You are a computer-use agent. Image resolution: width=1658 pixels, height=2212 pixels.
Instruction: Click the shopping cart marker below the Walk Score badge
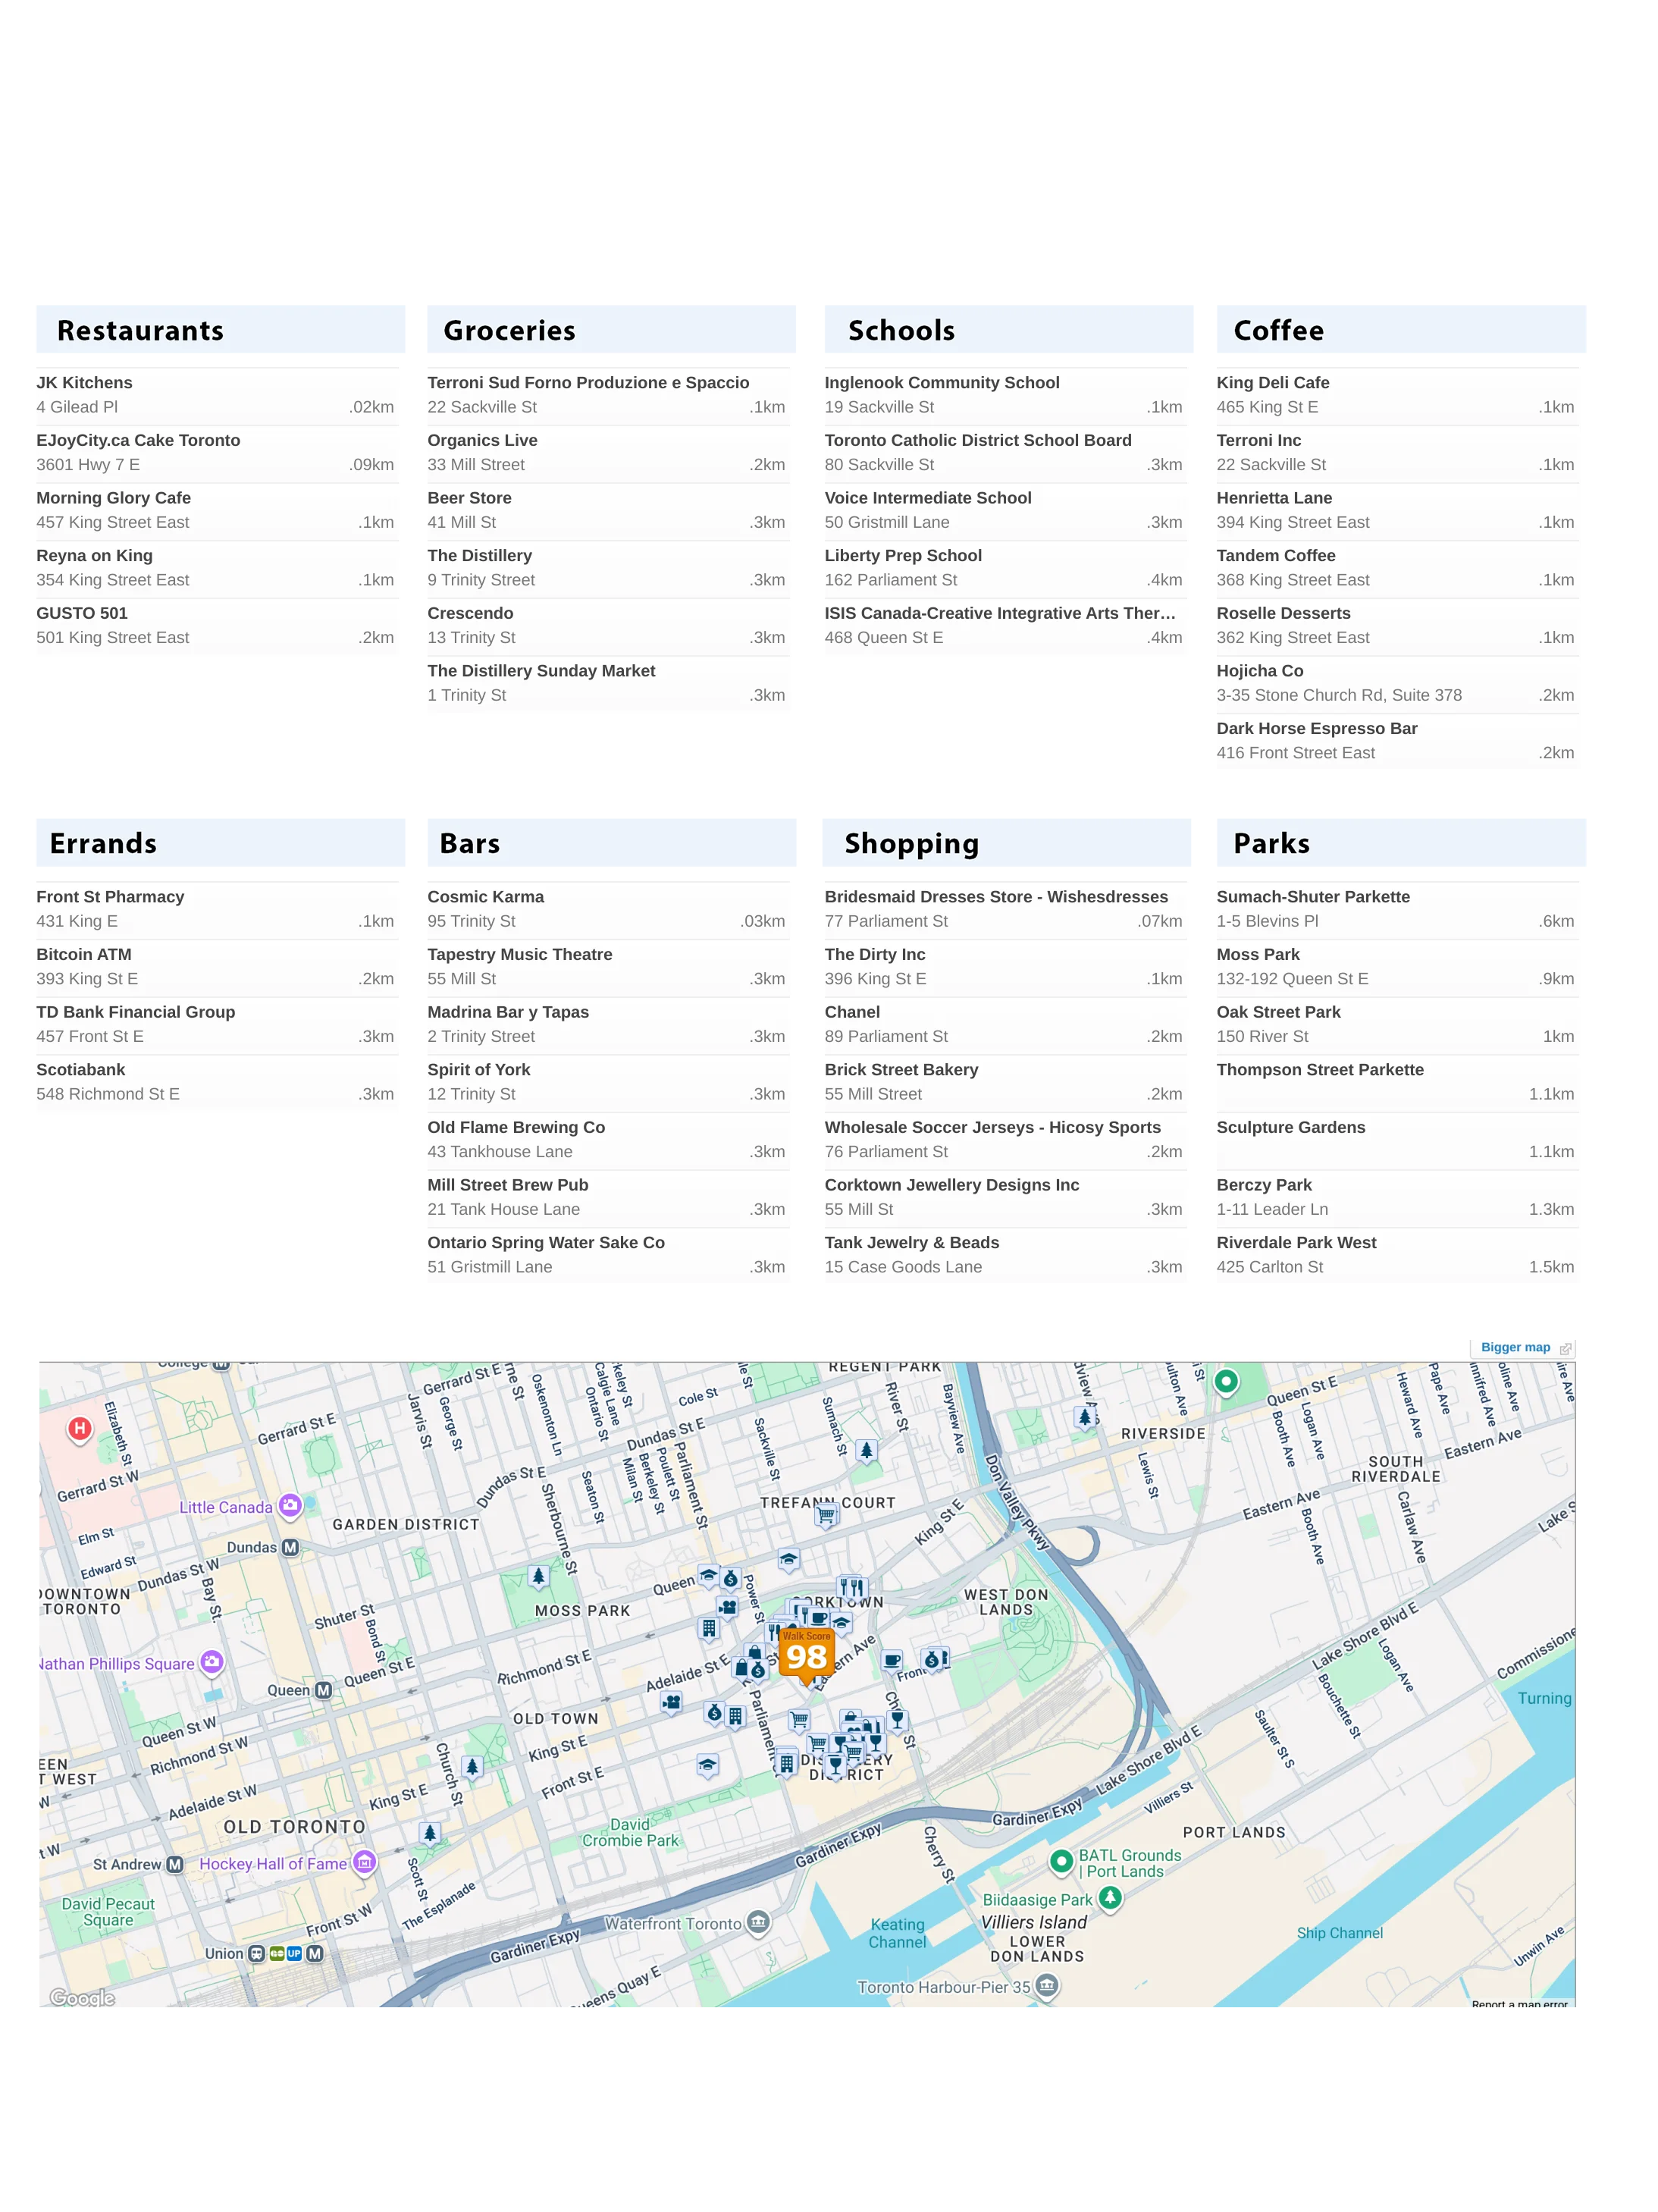799,1720
